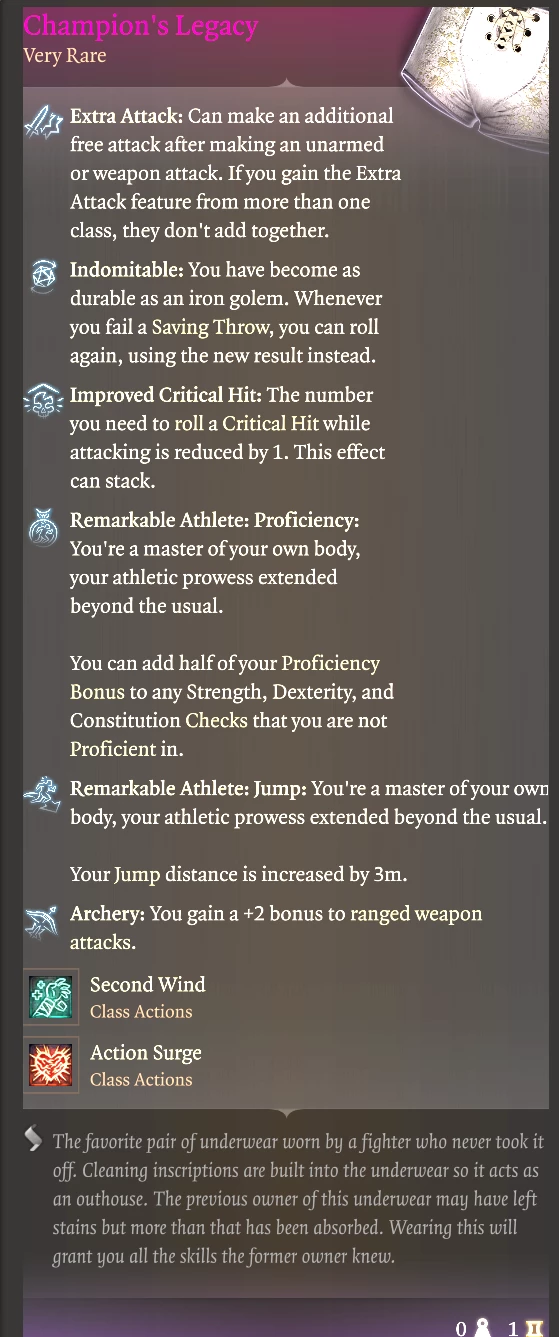Viewport: 559px width, 1337px height.
Task: Click the Action Surge label text
Action: [146, 1053]
